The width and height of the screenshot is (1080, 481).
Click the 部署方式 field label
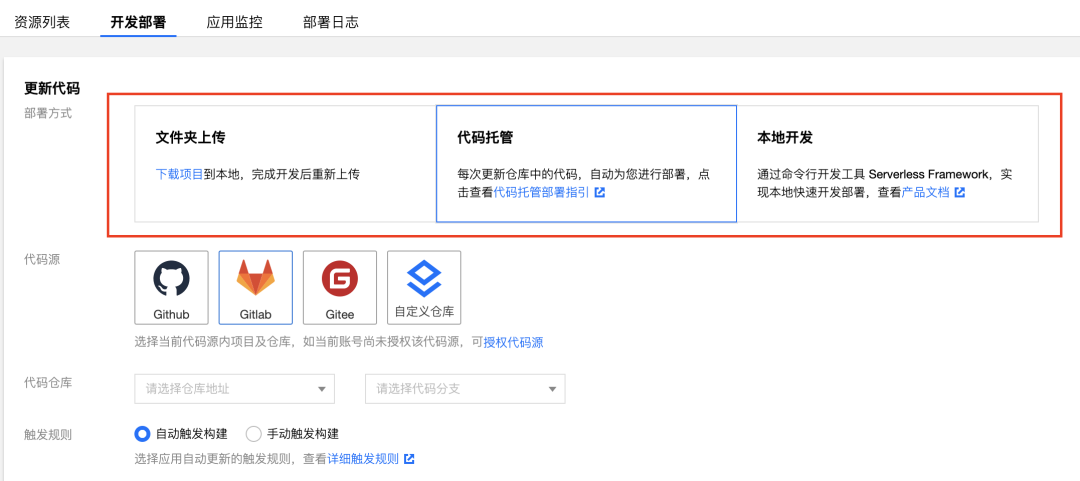(x=48, y=113)
